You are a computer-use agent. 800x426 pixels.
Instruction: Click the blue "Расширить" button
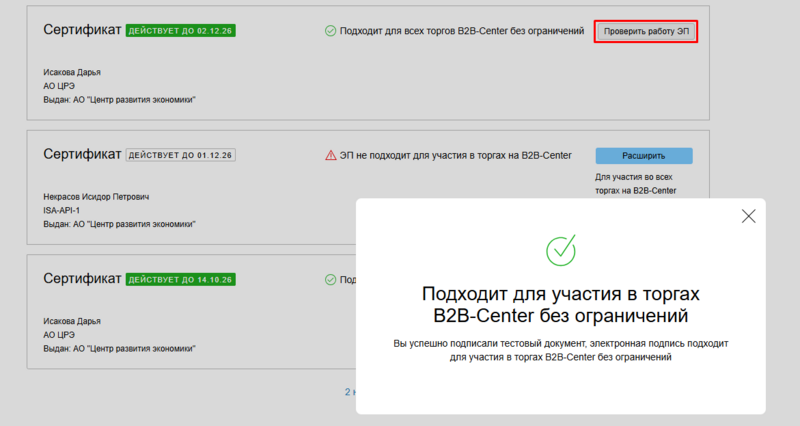click(x=644, y=156)
